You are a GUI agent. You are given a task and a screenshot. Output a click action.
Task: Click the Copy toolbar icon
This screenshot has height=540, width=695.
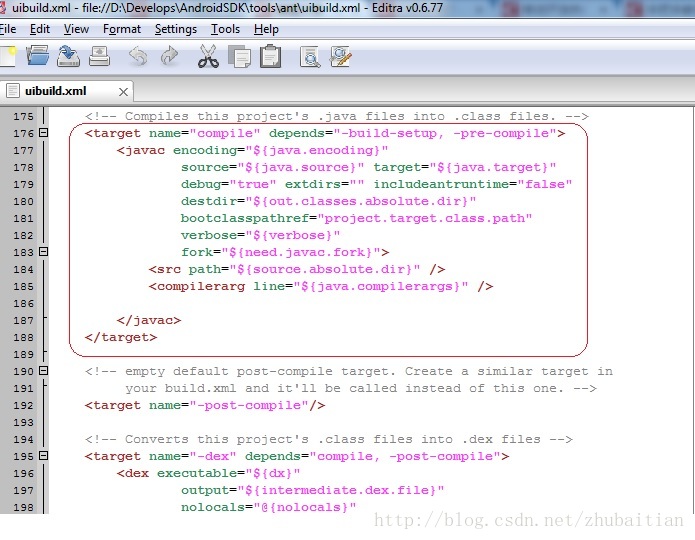point(239,56)
